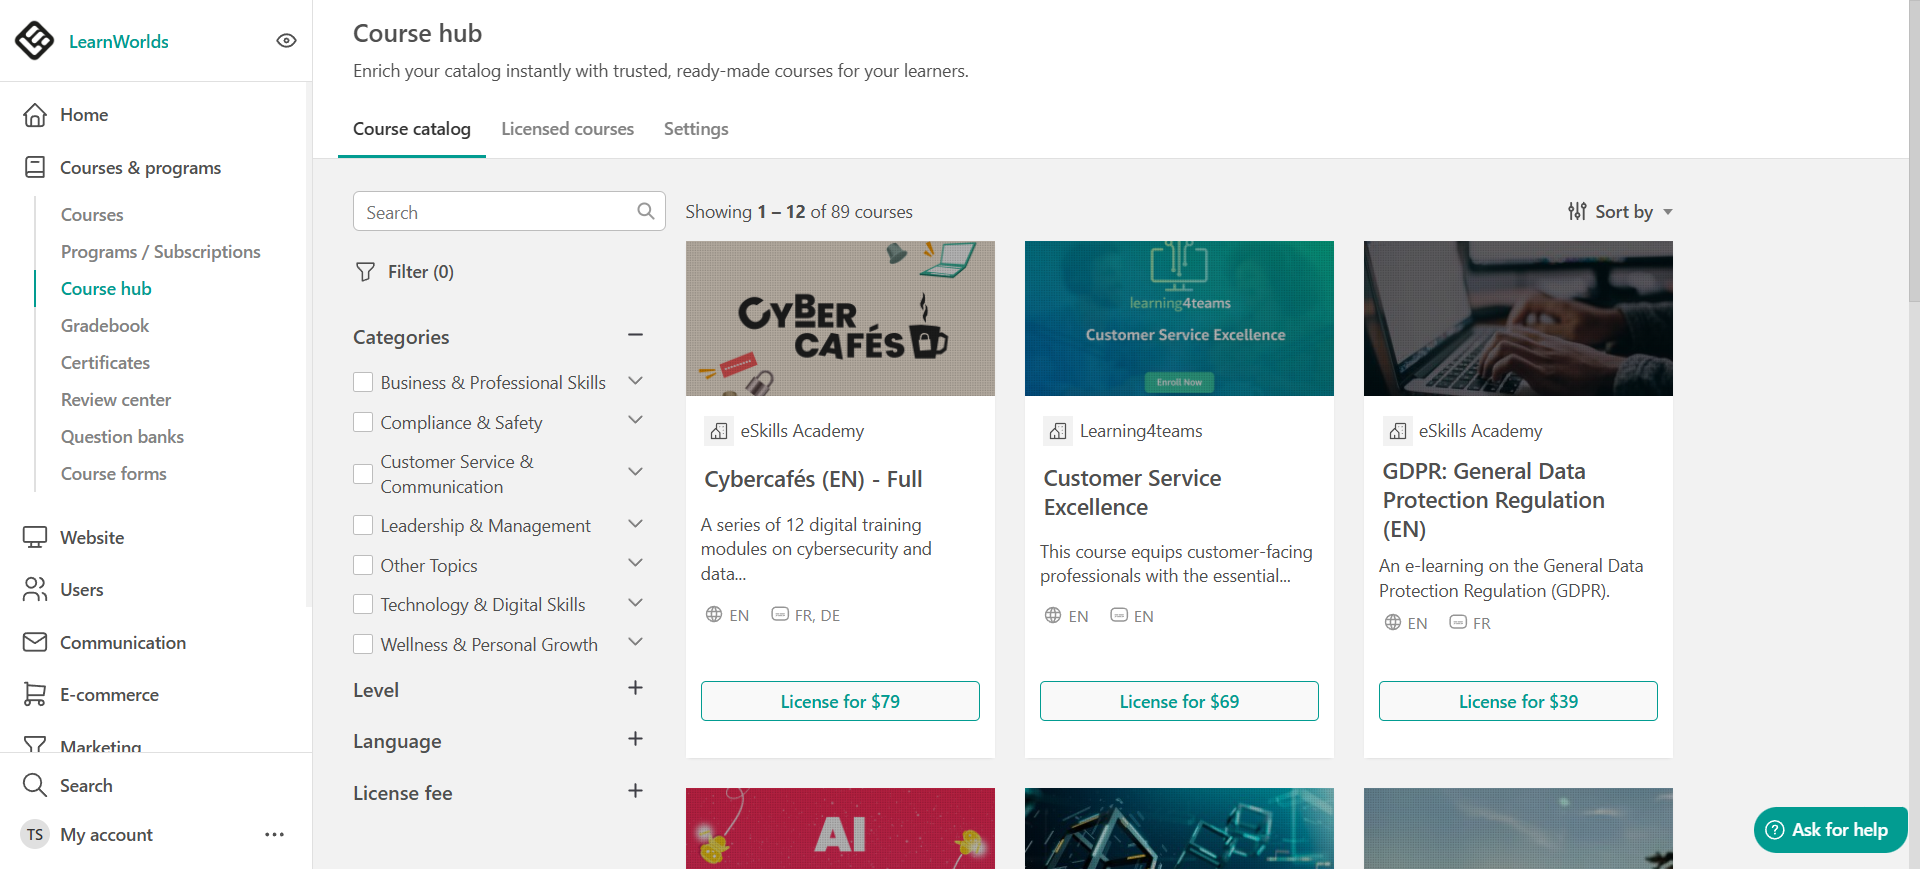Expand the Level filter section
Viewport: 1920px width, 869px height.
[635, 688]
